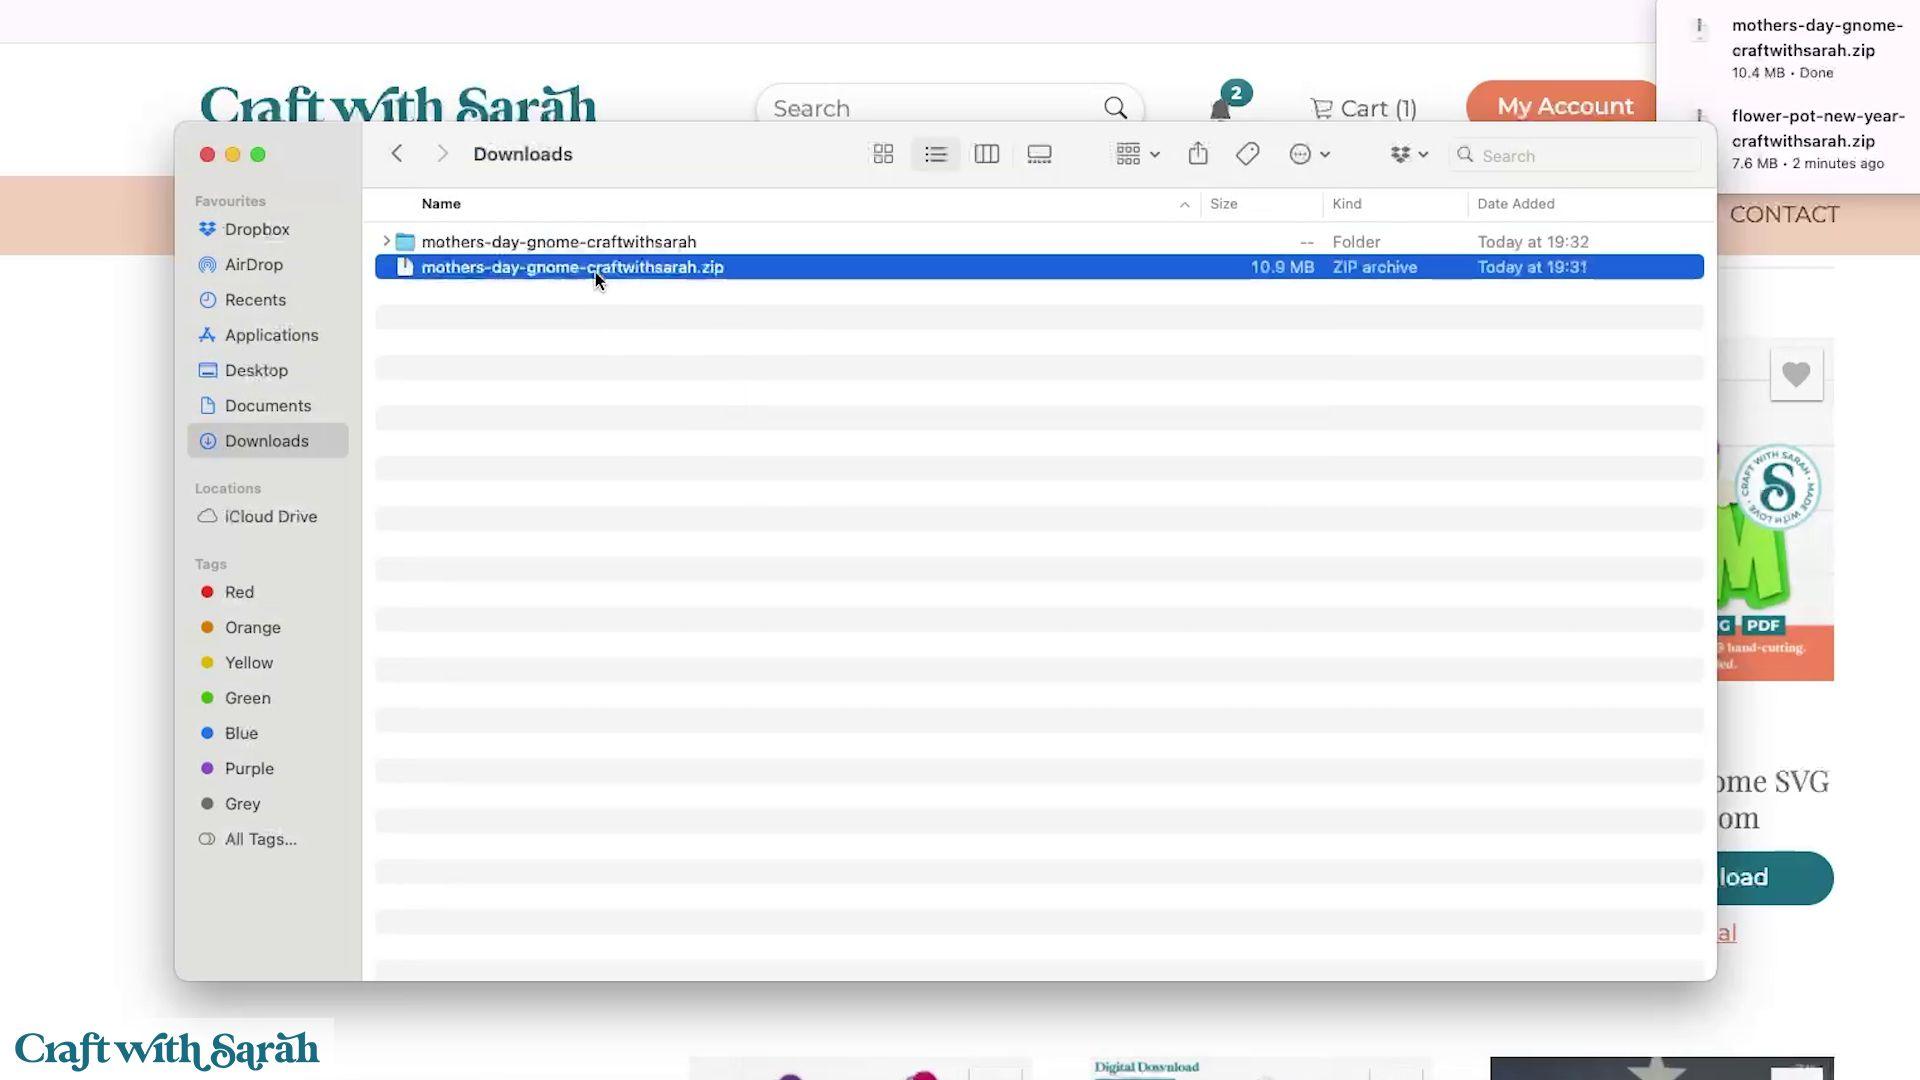The image size is (1920, 1080).
Task: Click the My Account button
Action: pos(1564,106)
